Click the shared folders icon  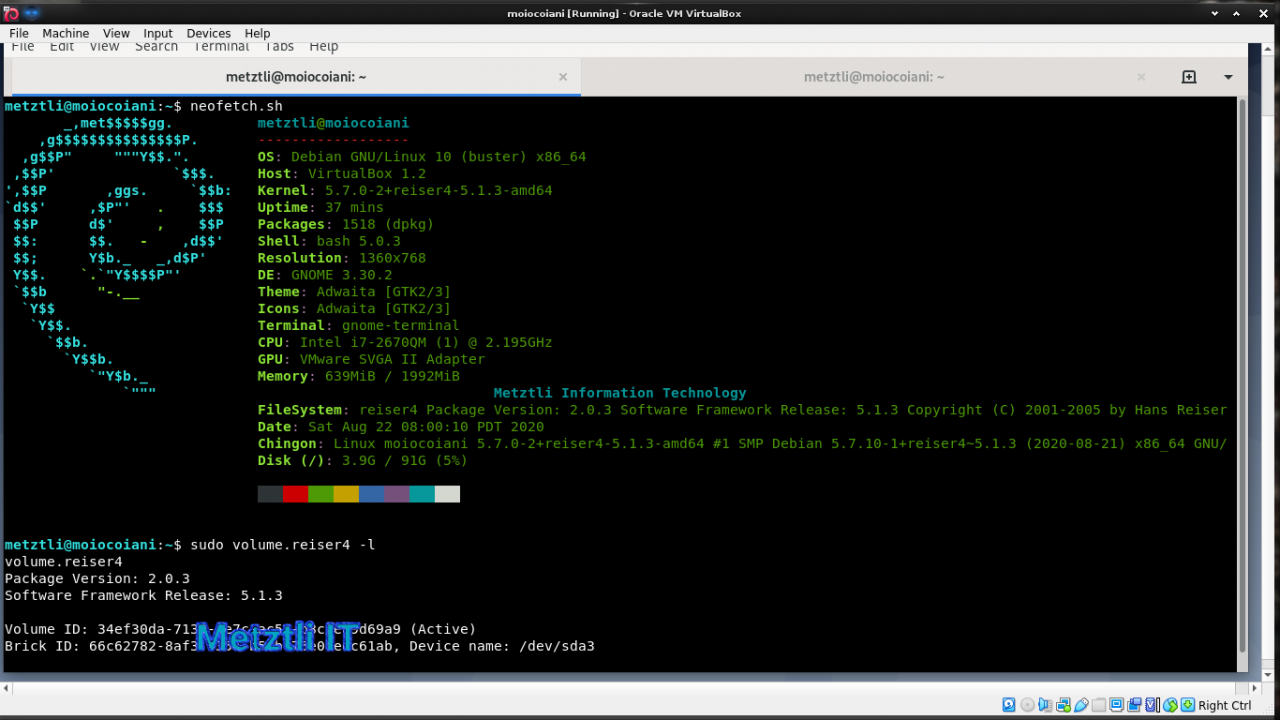[x=1099, y=705]
